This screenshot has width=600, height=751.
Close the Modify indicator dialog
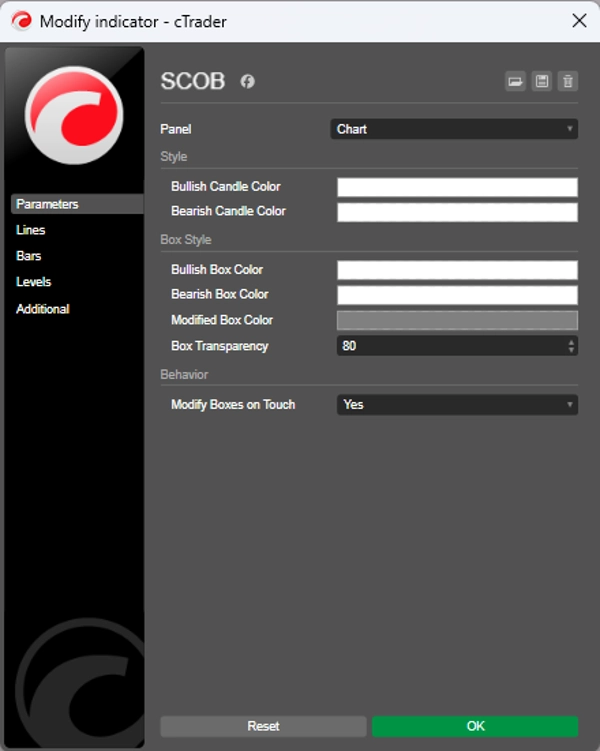click(x=579, y=21)
